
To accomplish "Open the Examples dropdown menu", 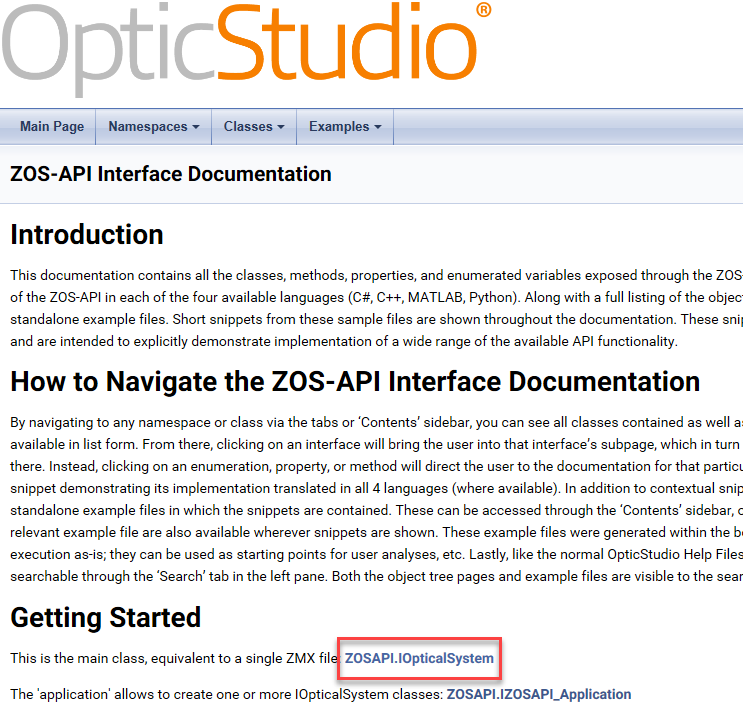I will [345, 127].
